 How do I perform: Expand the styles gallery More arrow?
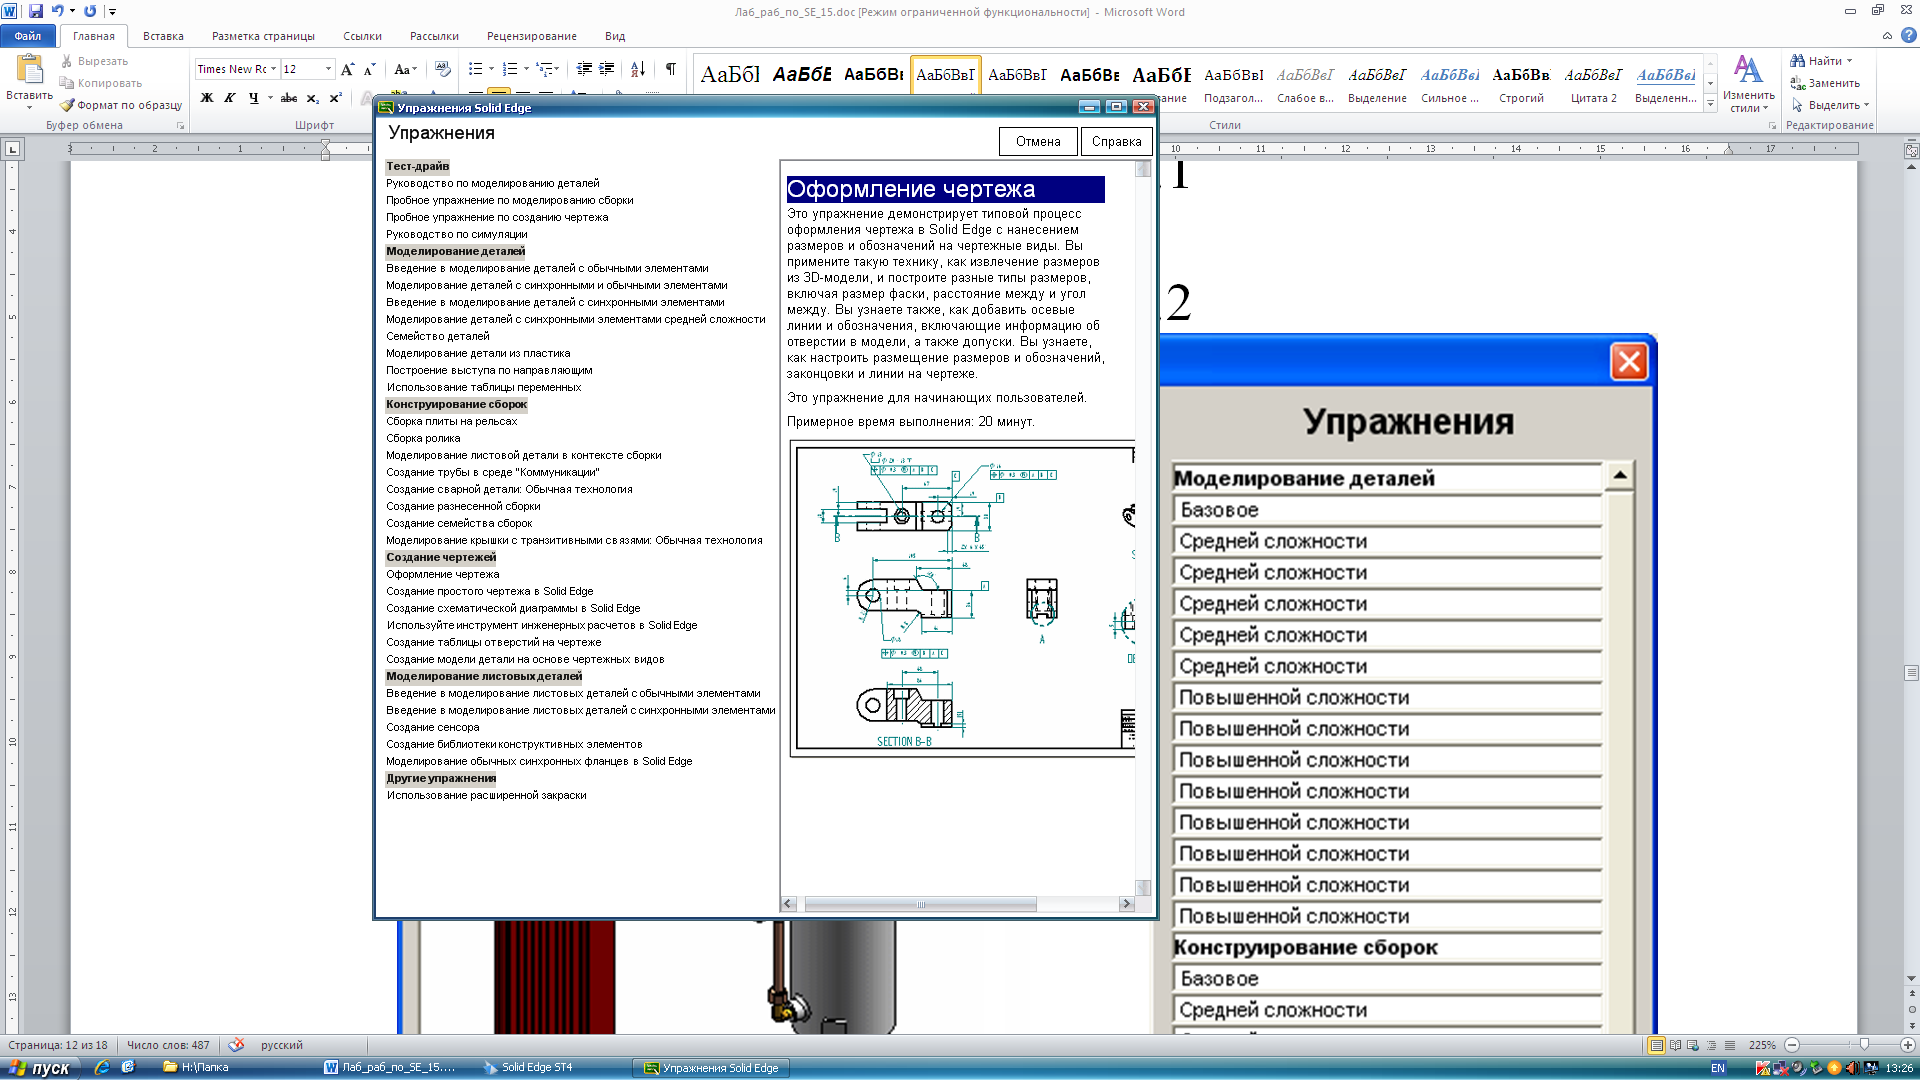[1711, 104]
